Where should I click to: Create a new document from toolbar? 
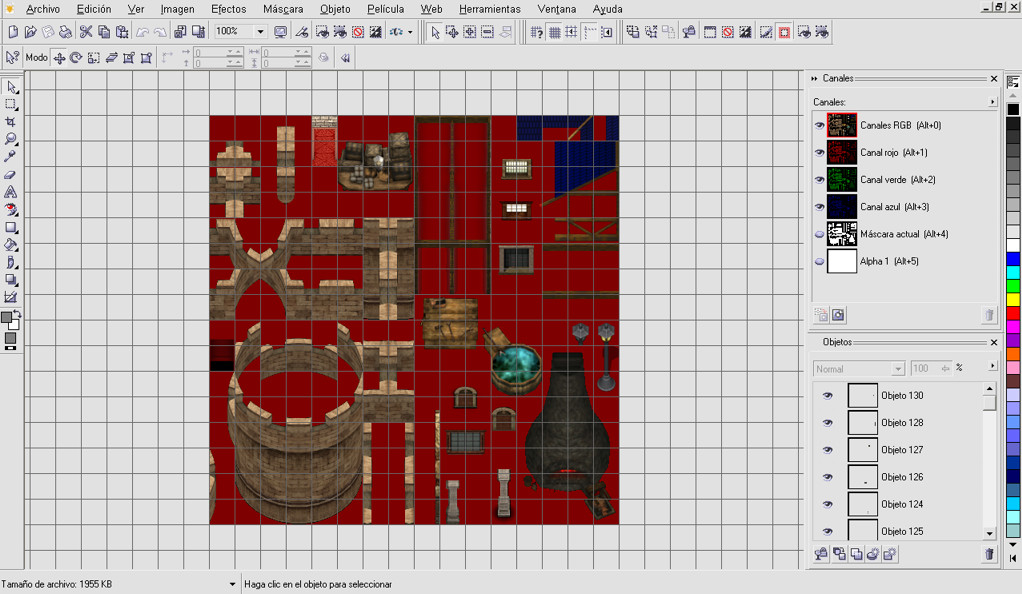pos(13,31)
